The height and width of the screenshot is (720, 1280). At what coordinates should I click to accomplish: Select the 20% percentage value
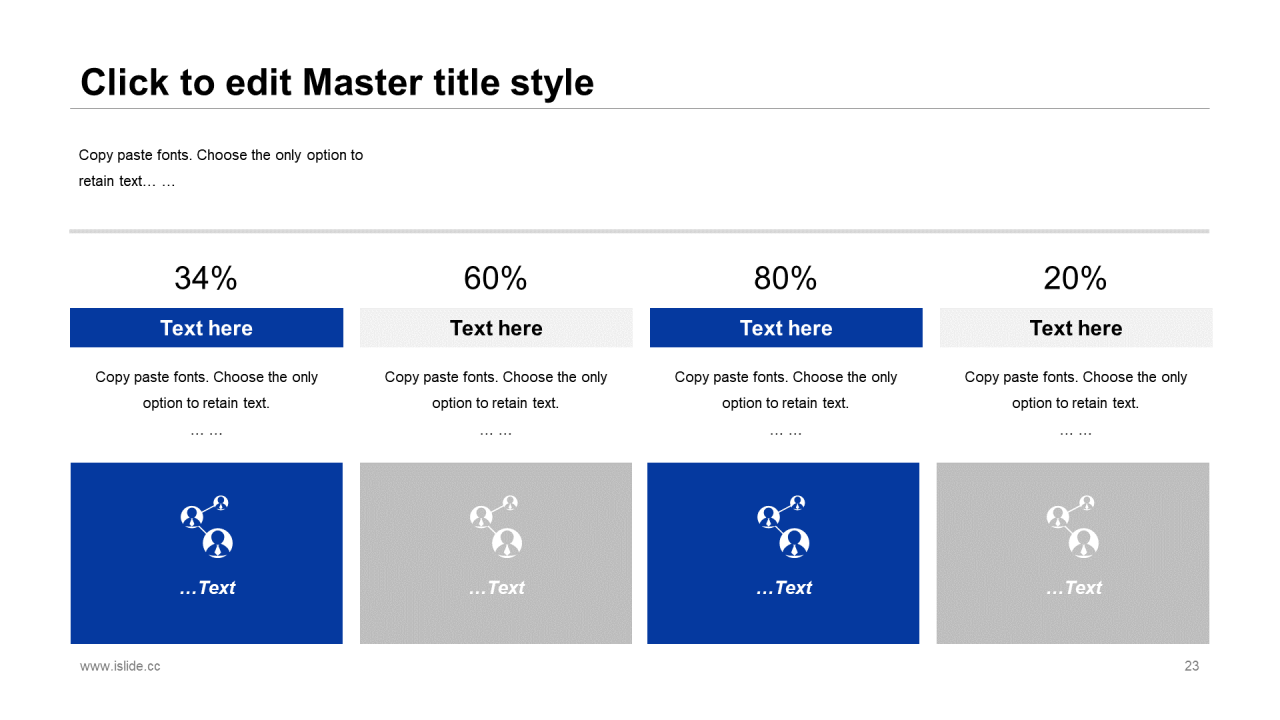[1075, 278]
